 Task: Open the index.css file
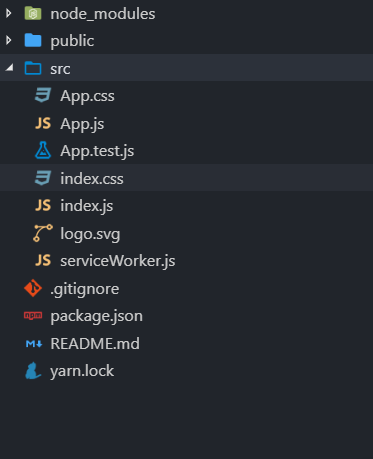pyautogui.click(x=92, y=178)
